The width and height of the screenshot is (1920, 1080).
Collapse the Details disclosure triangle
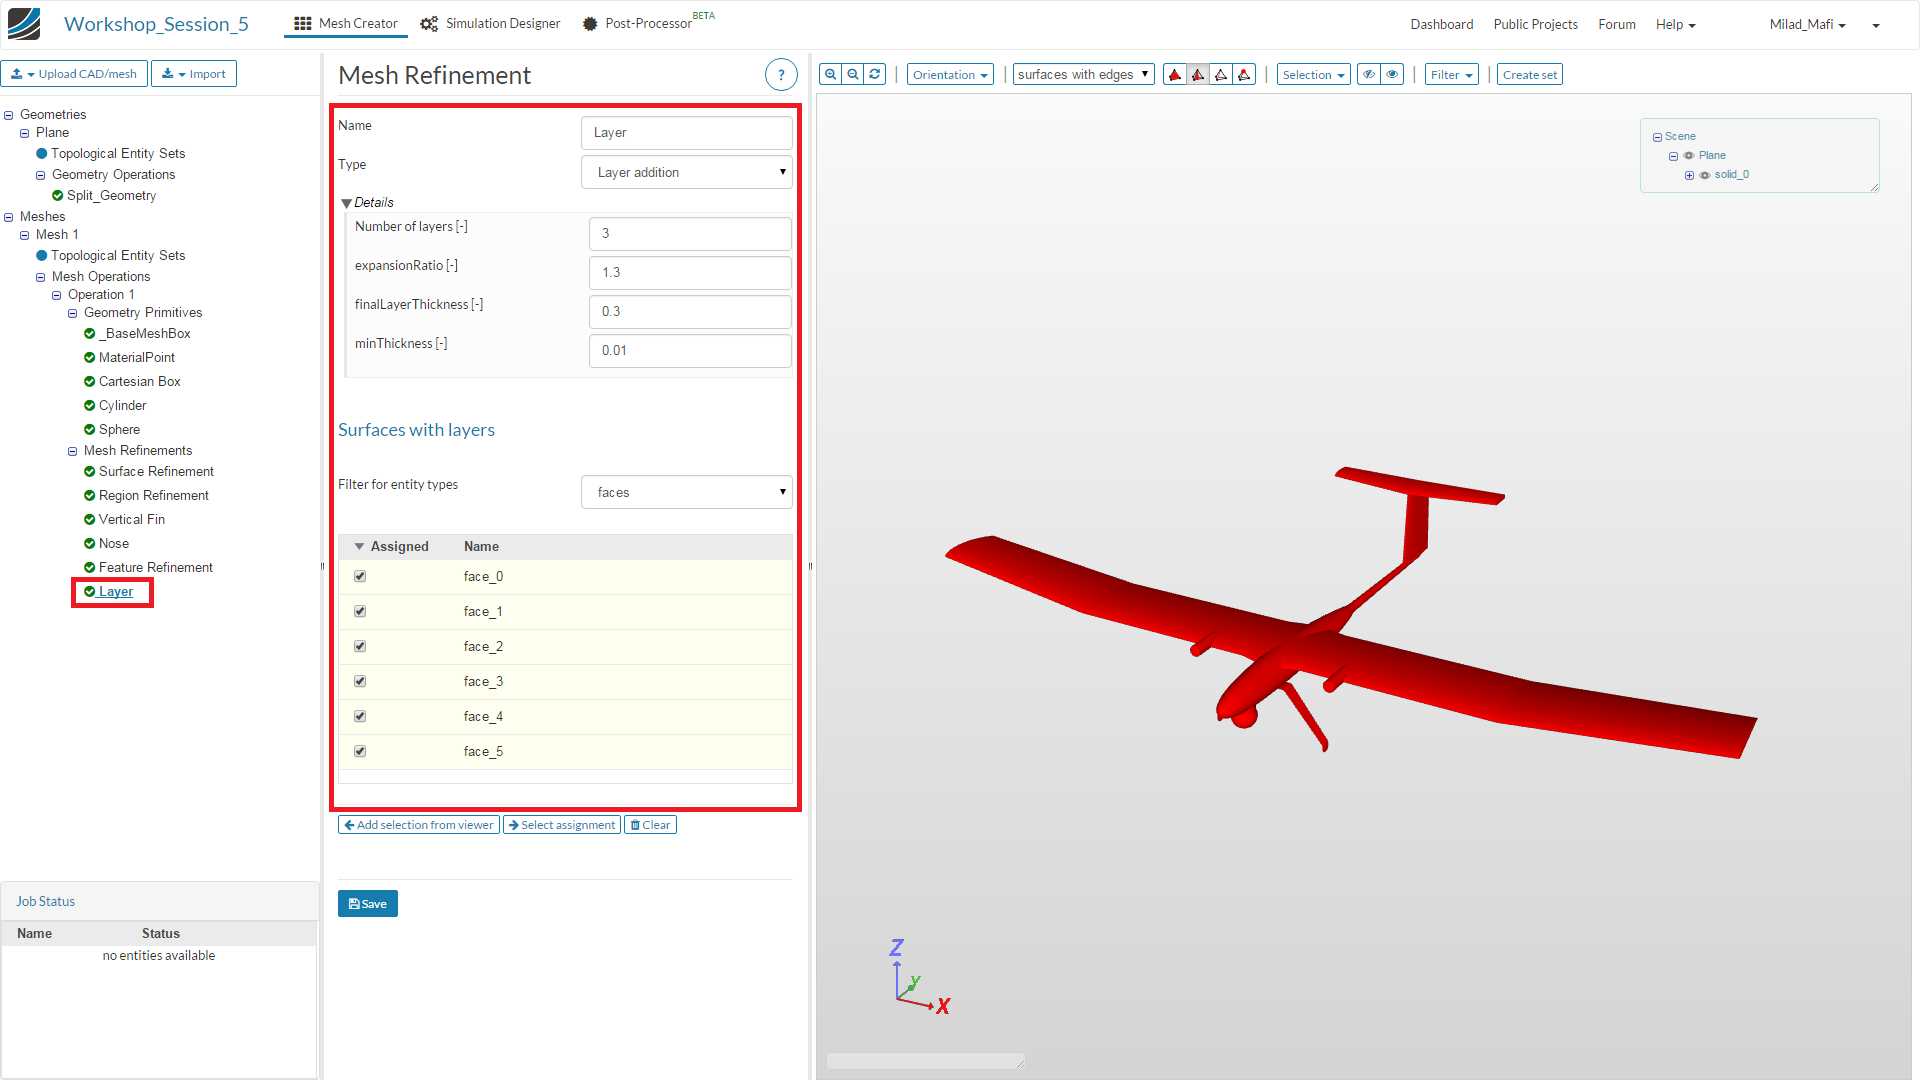(346, 203)
